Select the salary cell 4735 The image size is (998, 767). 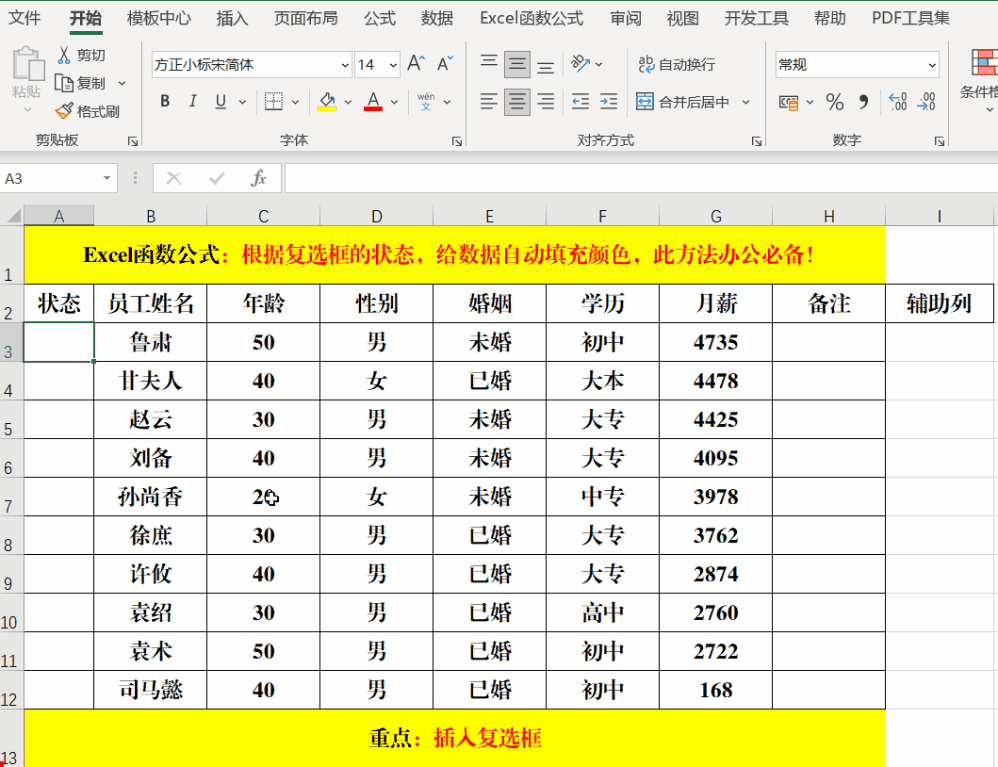[x=716, y=342]
